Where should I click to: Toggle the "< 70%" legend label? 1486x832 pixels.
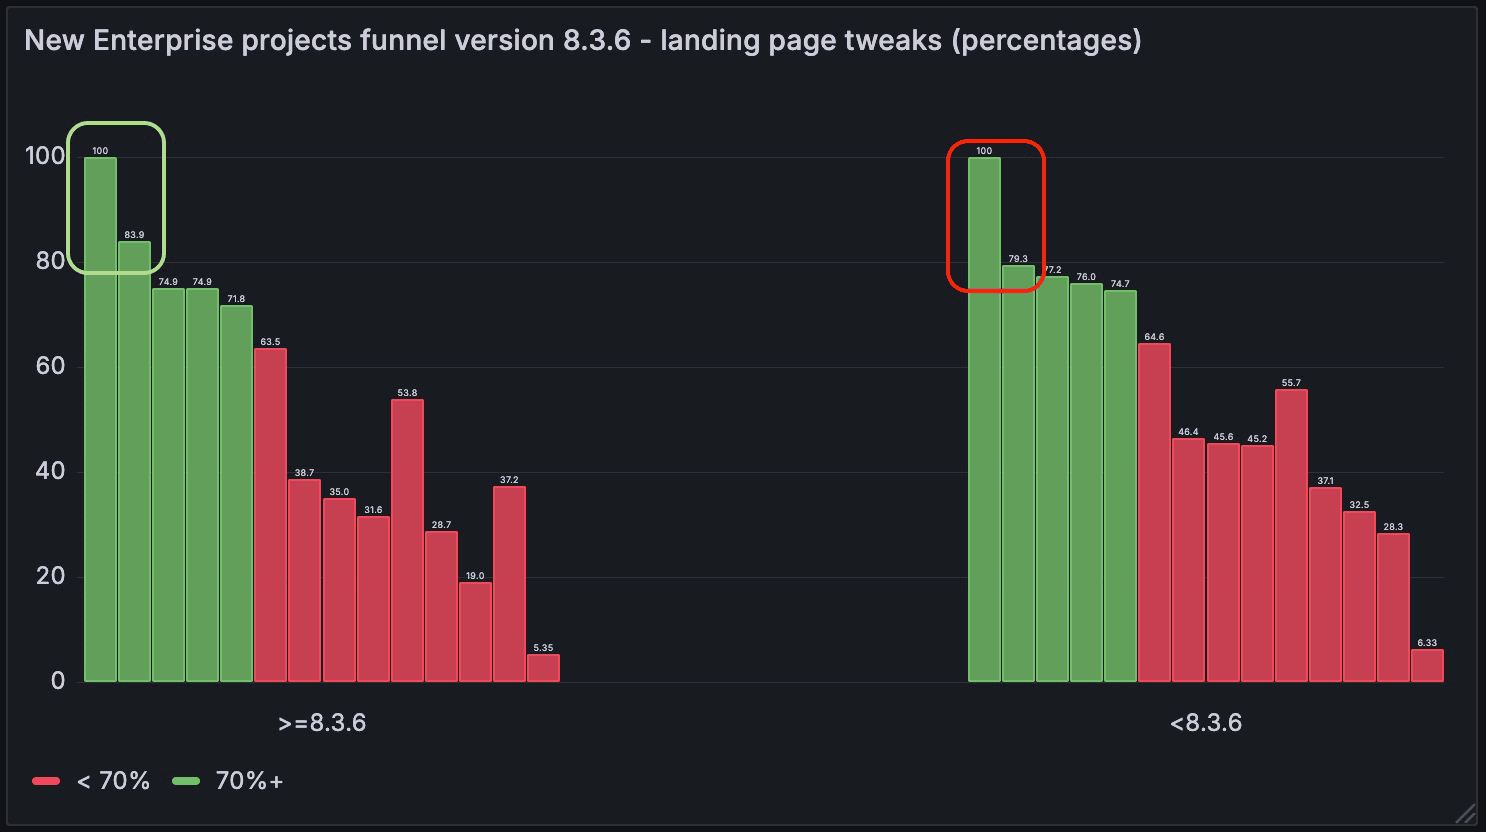coord(113,781)
